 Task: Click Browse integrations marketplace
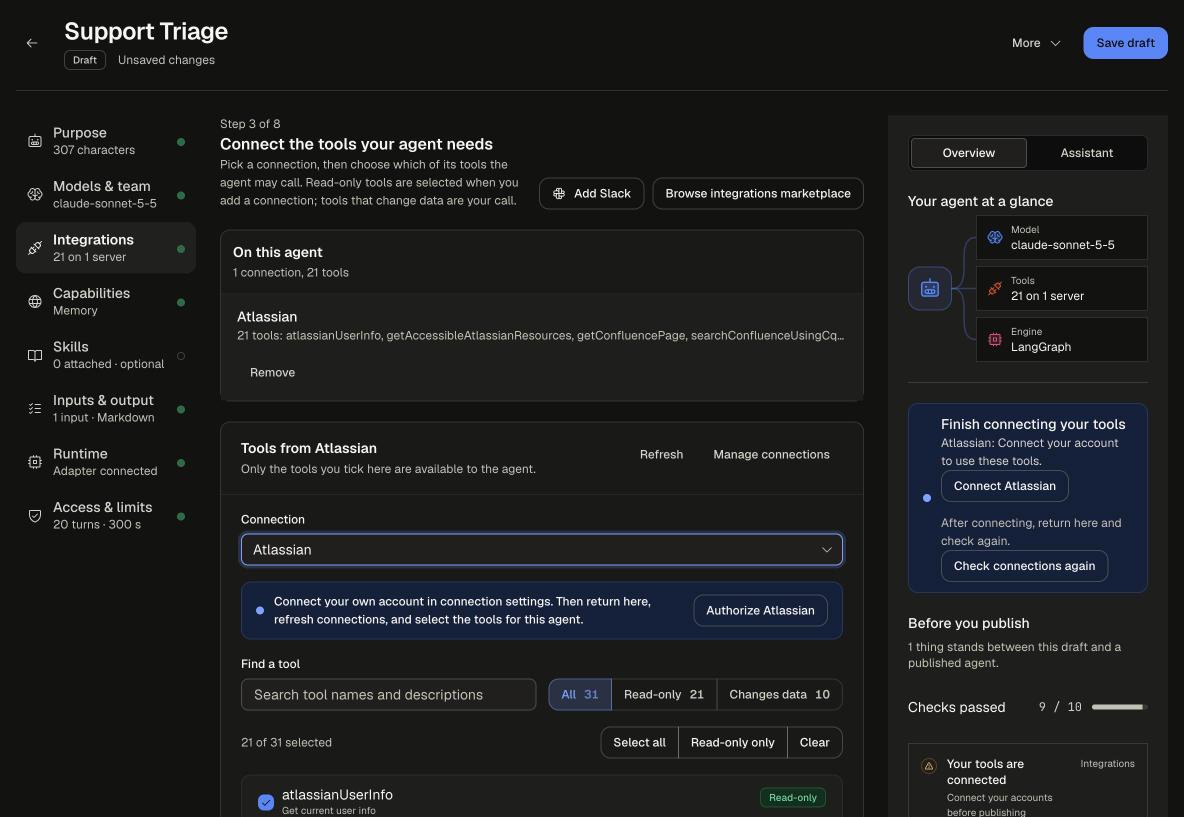(x=757, y=194)
